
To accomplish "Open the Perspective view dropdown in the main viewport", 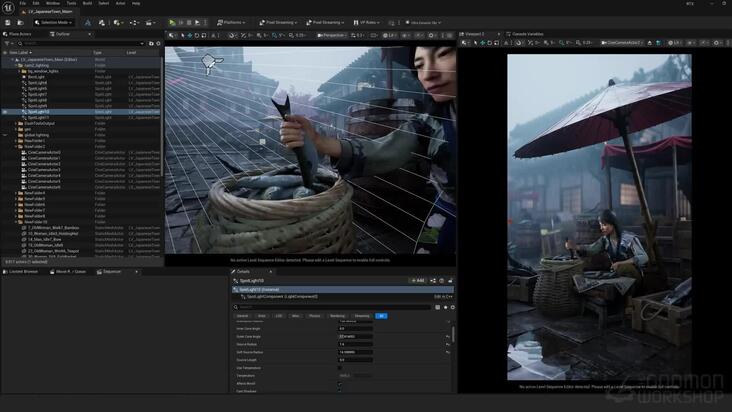I will 331,35.
